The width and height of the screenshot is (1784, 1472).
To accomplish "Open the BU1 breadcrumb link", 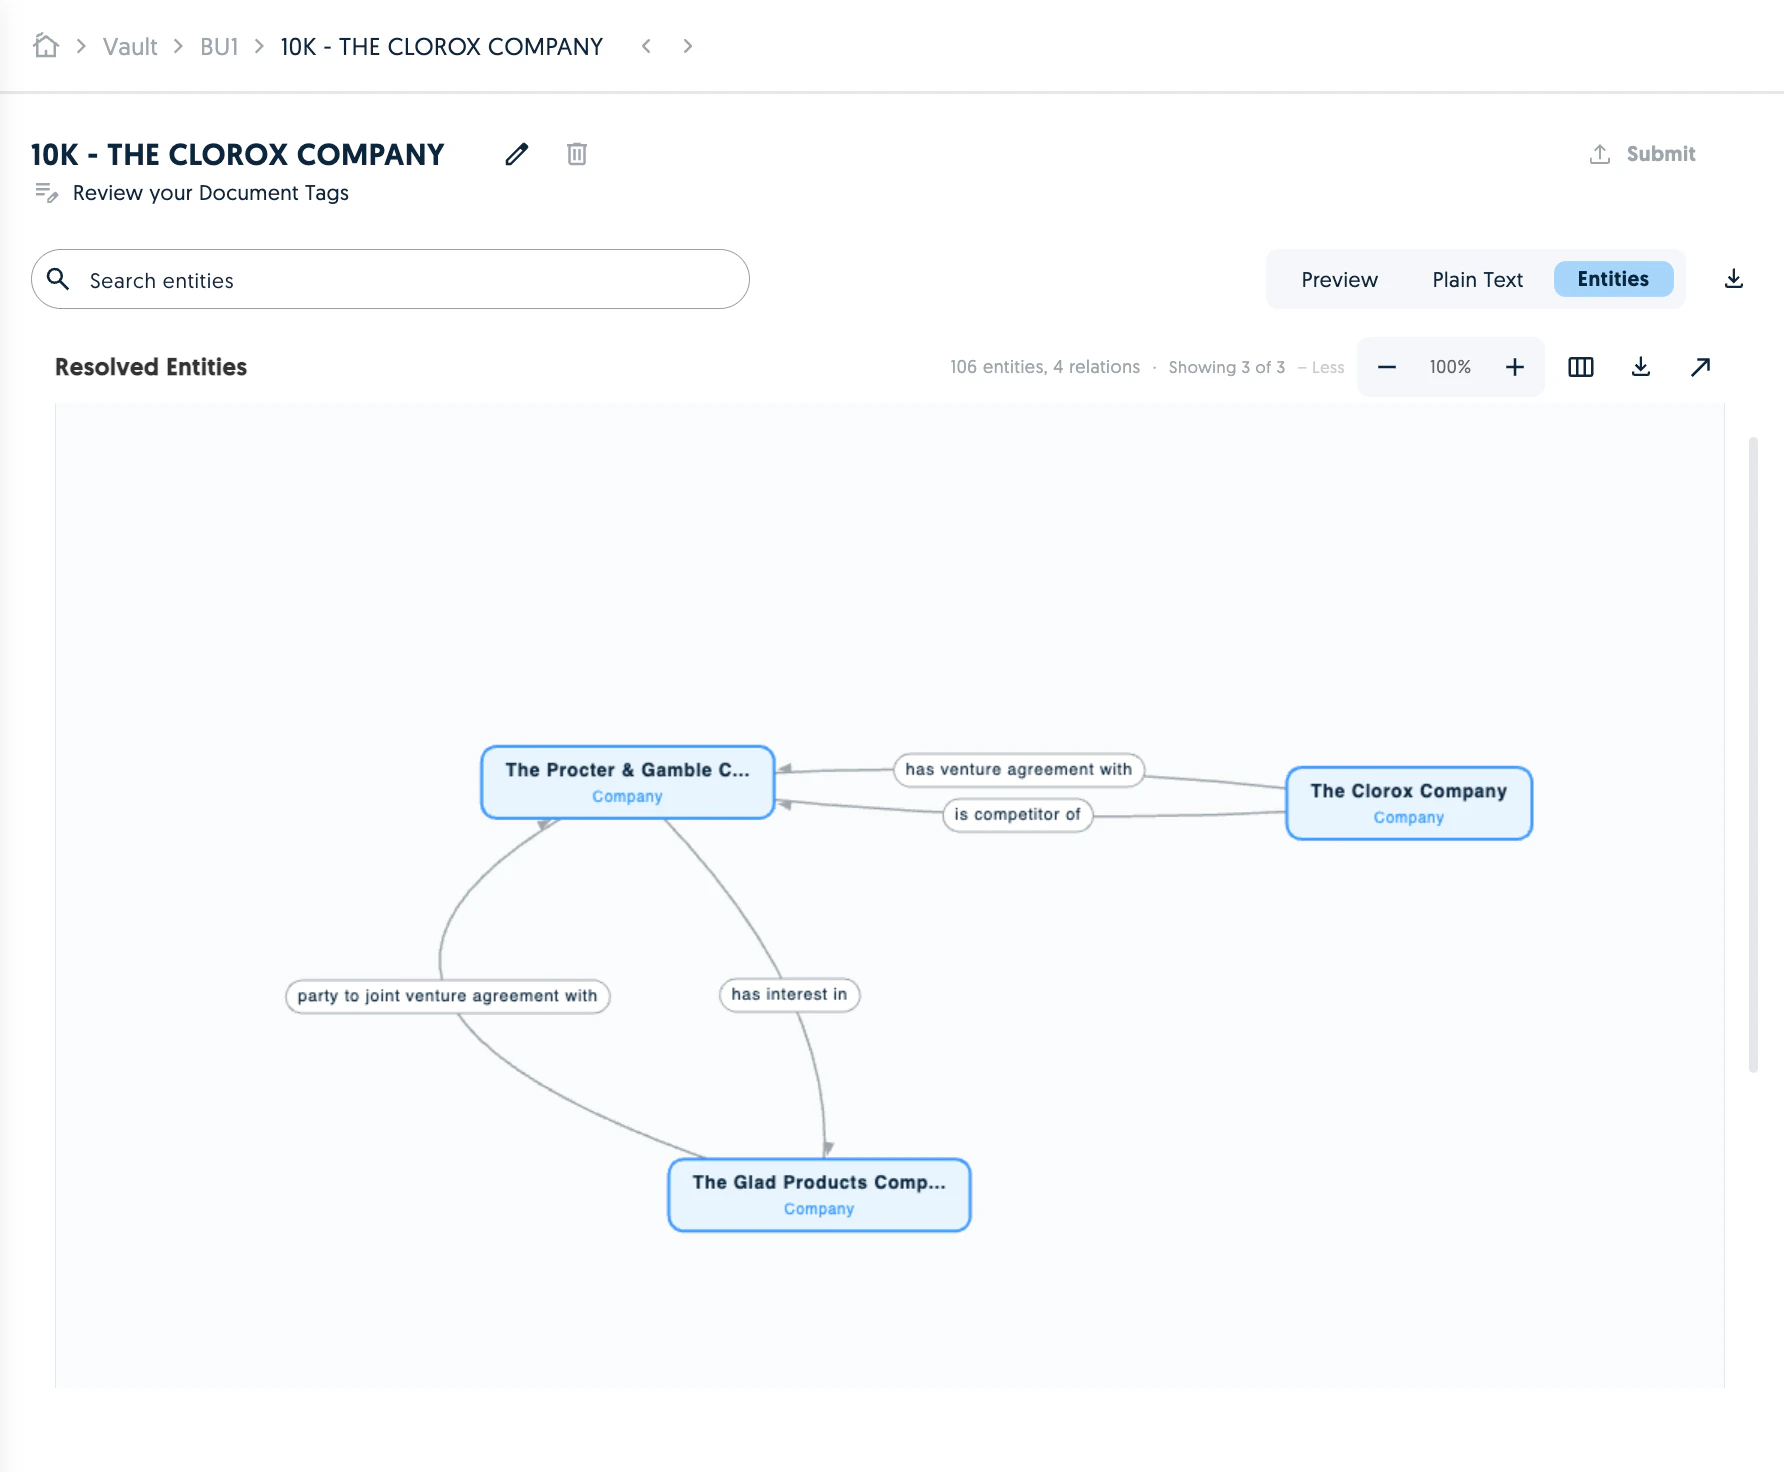I will coord(219,47).
